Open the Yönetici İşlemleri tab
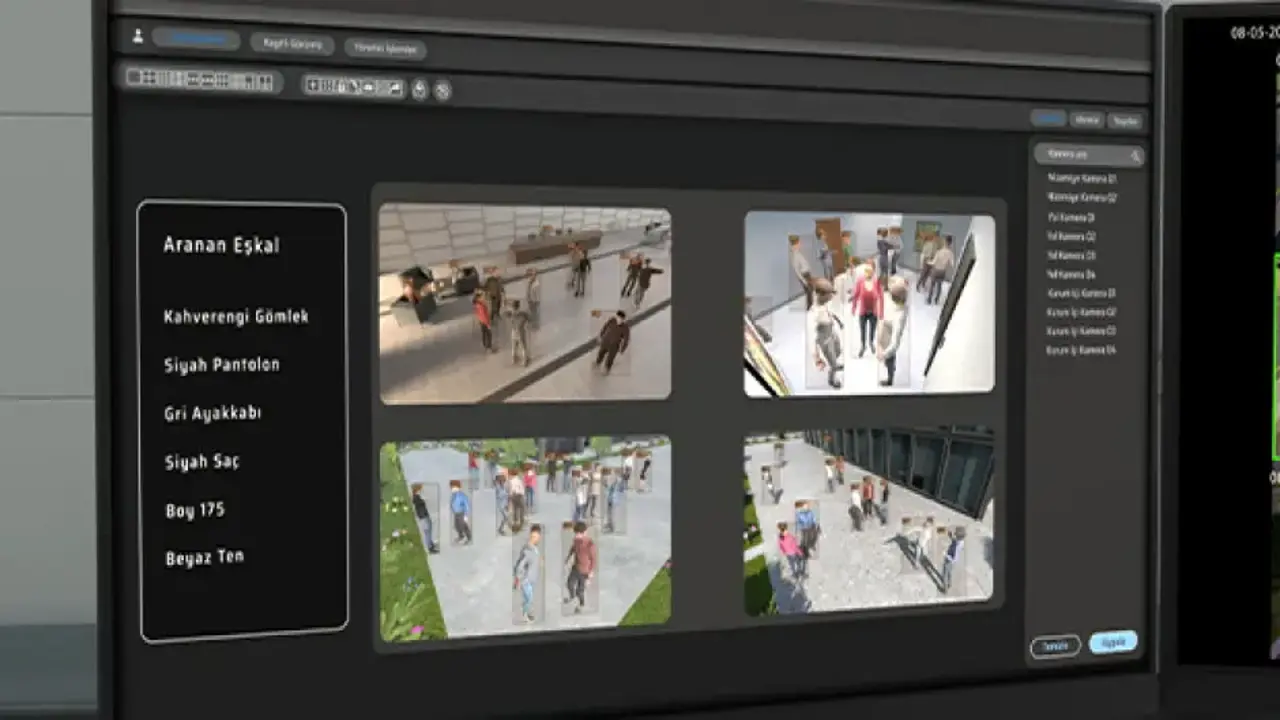Viewport: 1280px width, 720px height. click(x=385, y=48)
